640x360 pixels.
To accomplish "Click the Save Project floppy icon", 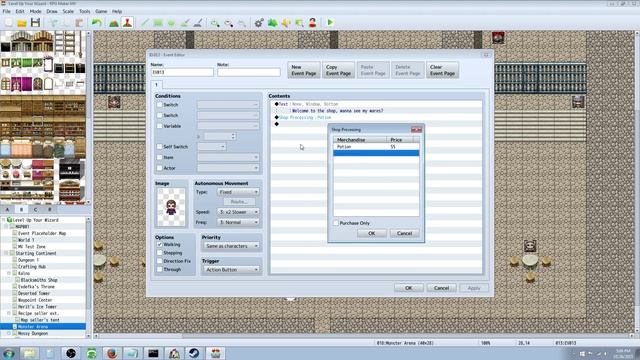I will pos(36,23).
